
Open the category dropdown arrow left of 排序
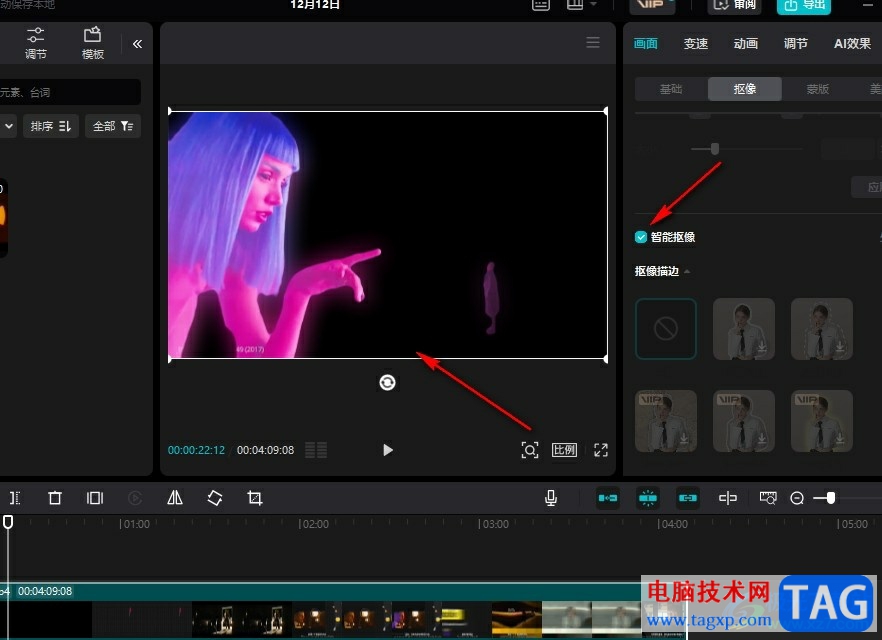(x=8, y=126)
